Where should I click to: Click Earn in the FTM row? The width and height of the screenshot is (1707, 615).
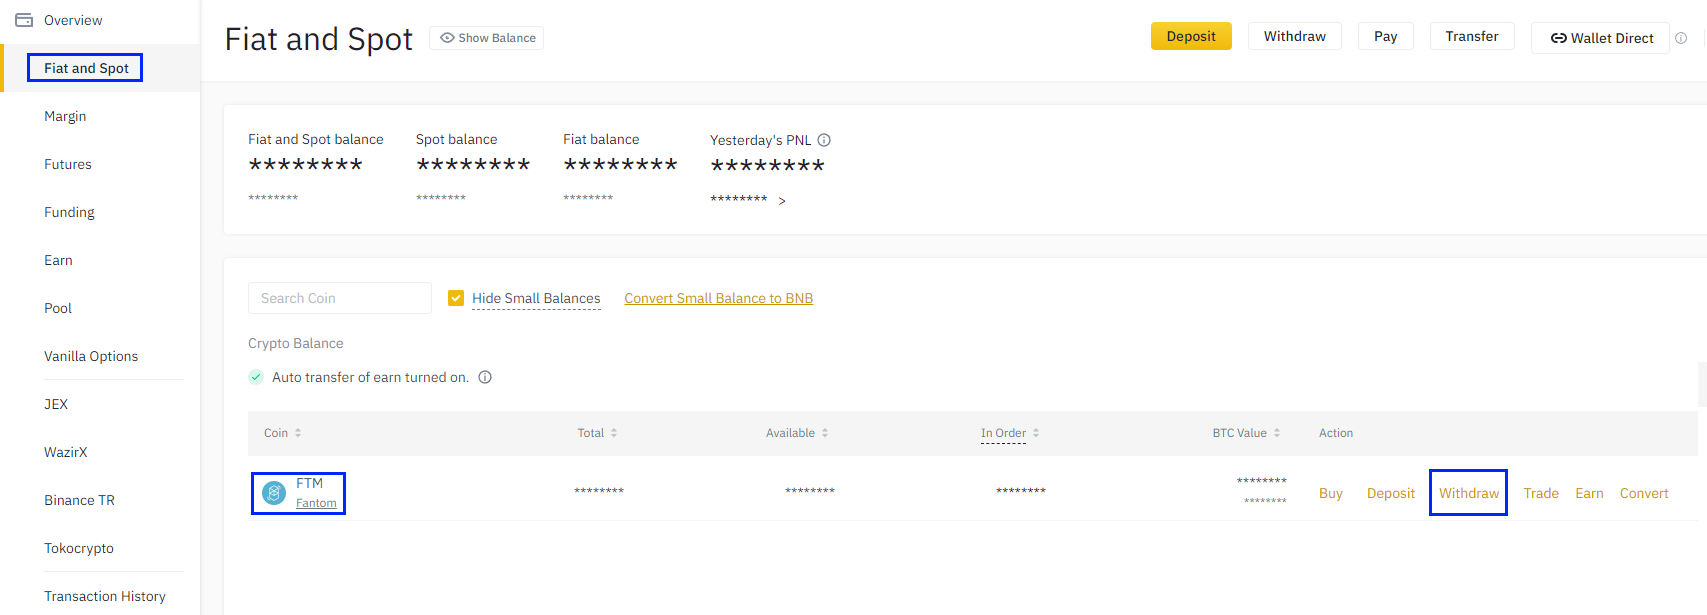pos(1589,493)
